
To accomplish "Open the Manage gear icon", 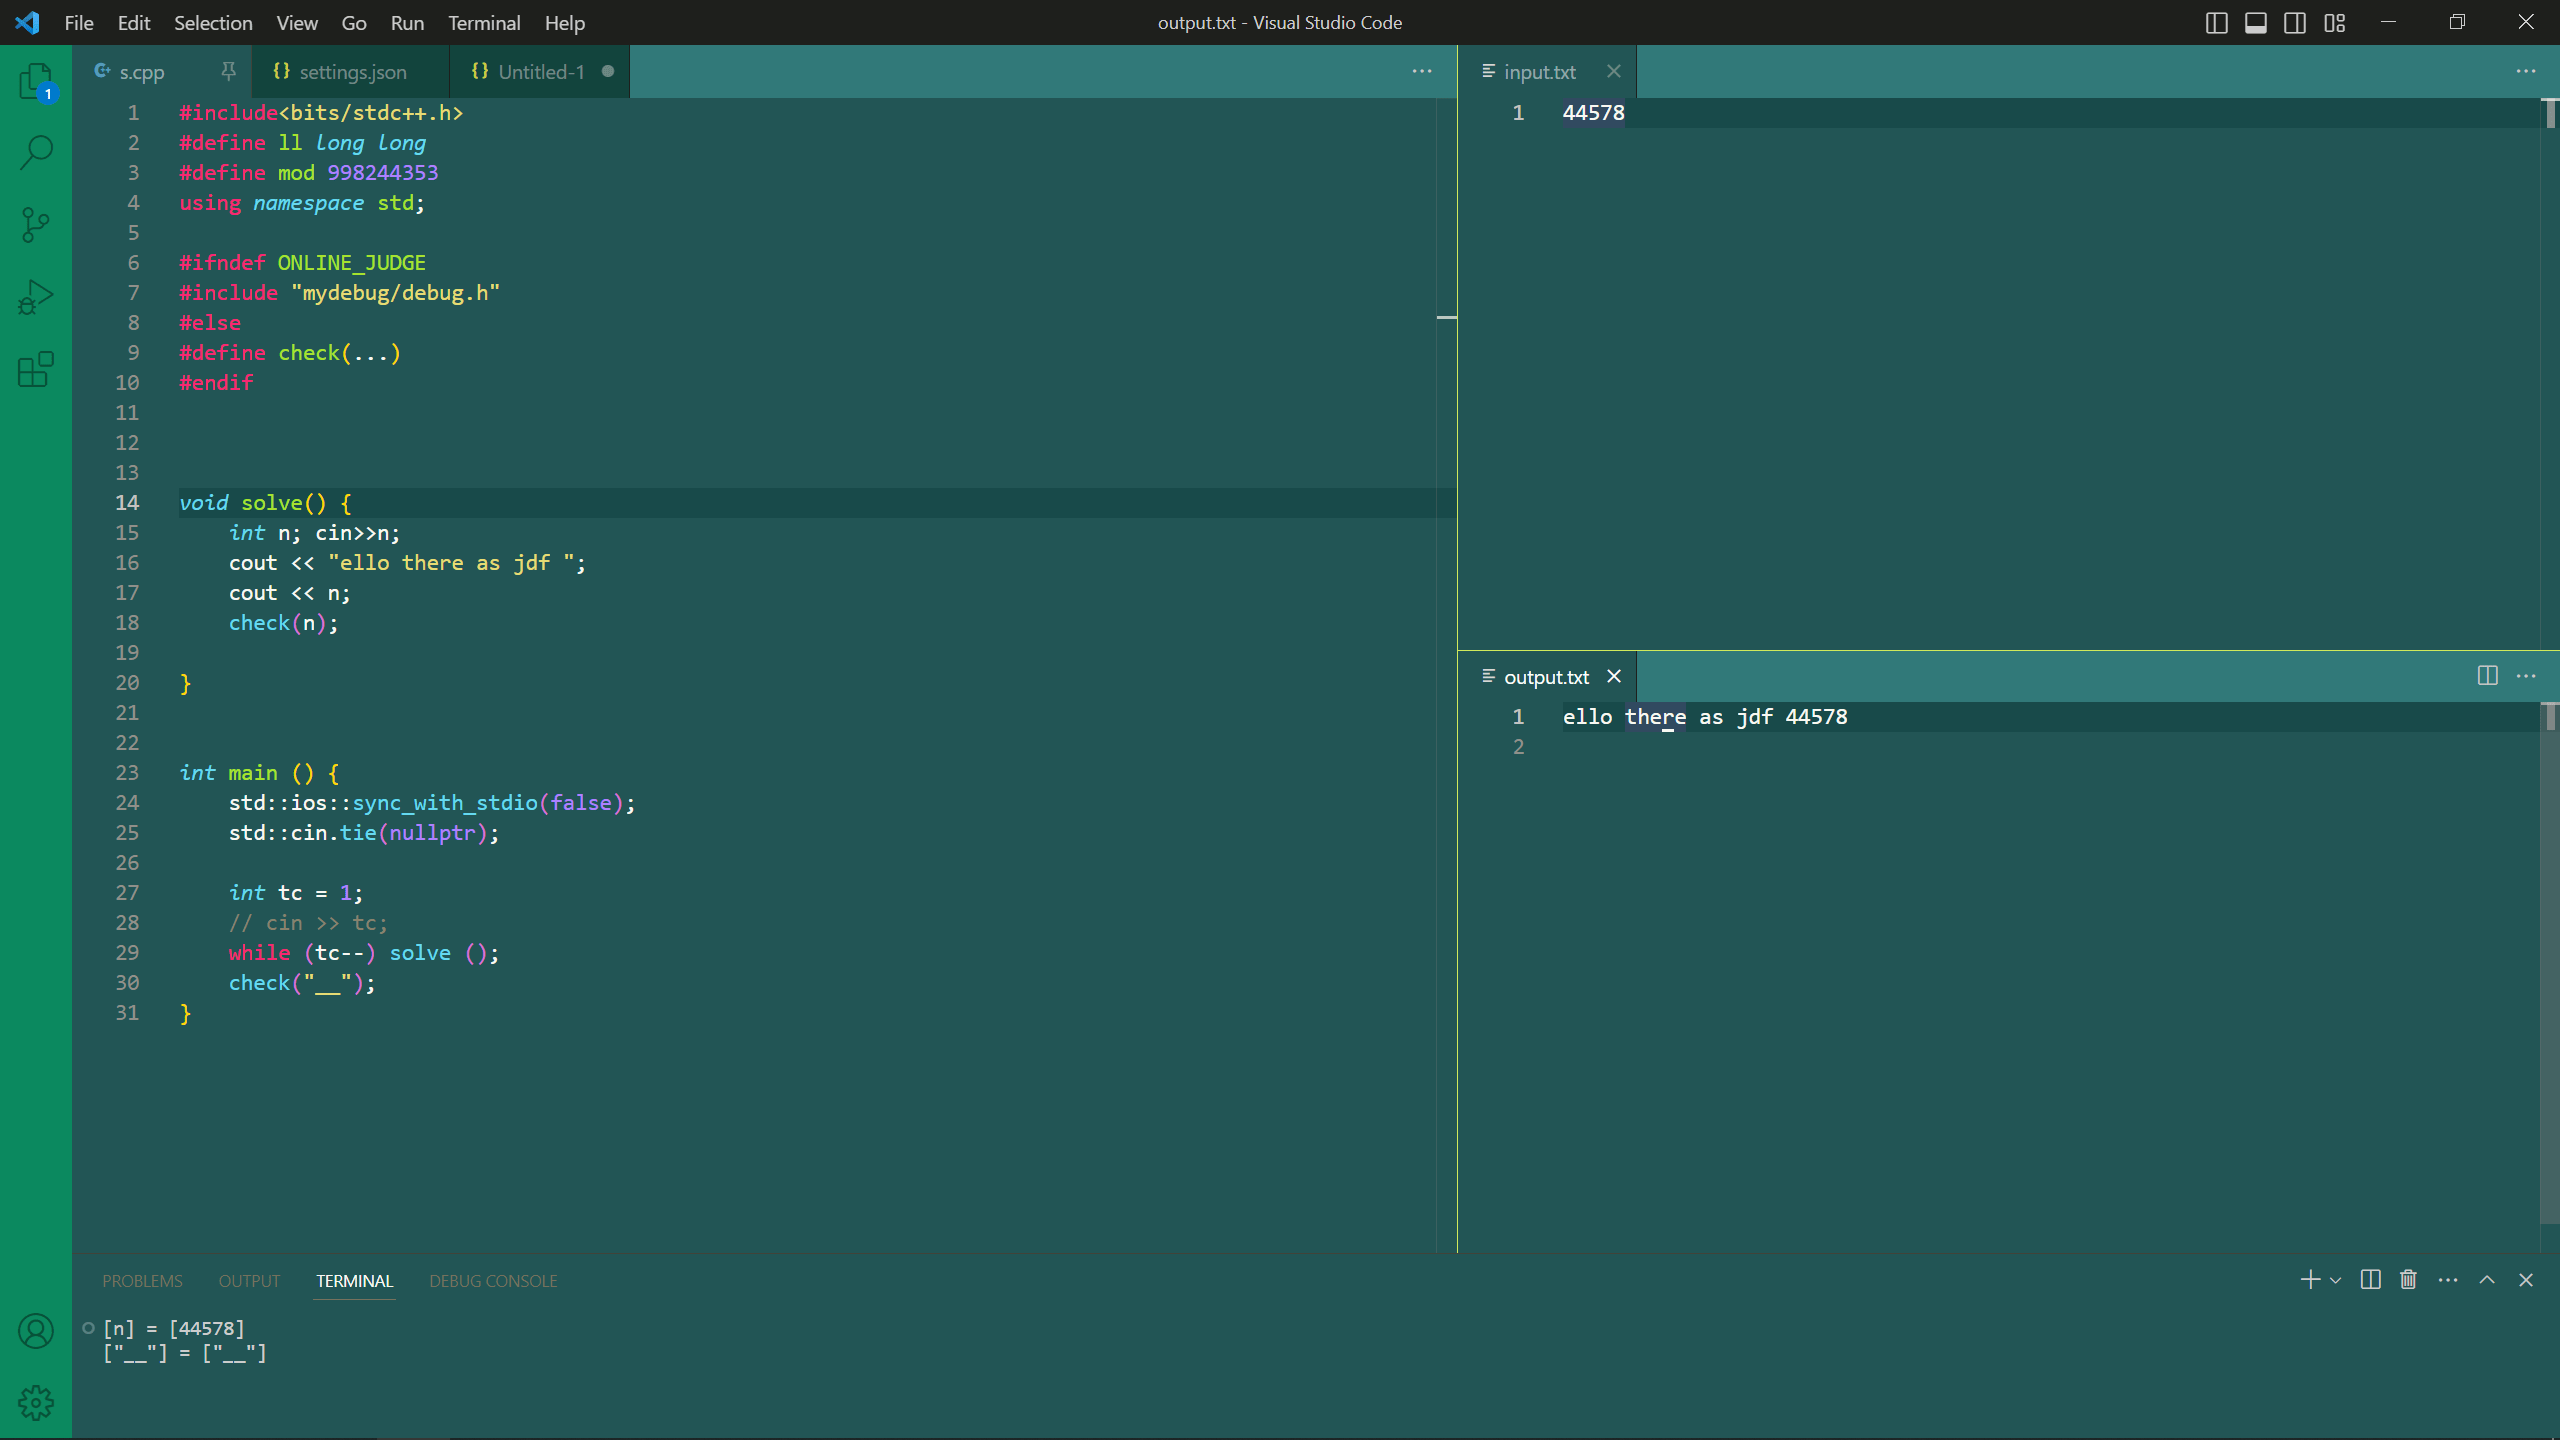I will 36,1403.
